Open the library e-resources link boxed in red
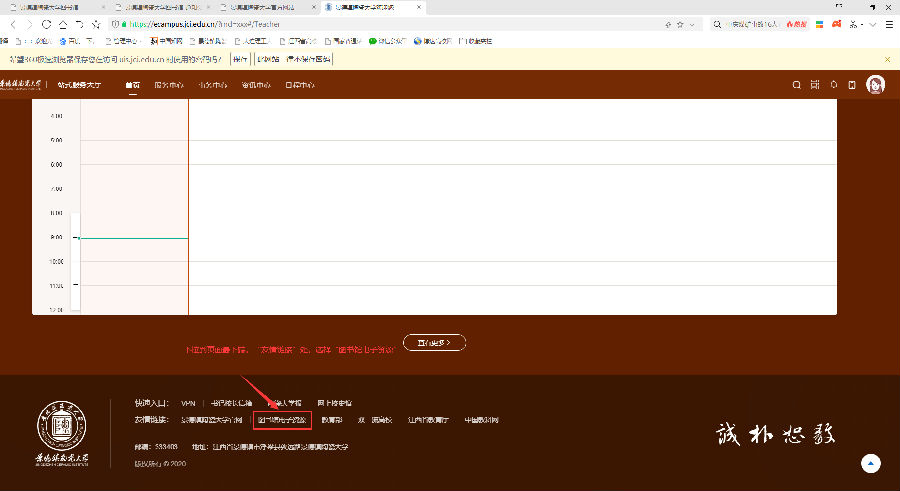Viewport: 900px width, 491px height. (x=282, y=420)
